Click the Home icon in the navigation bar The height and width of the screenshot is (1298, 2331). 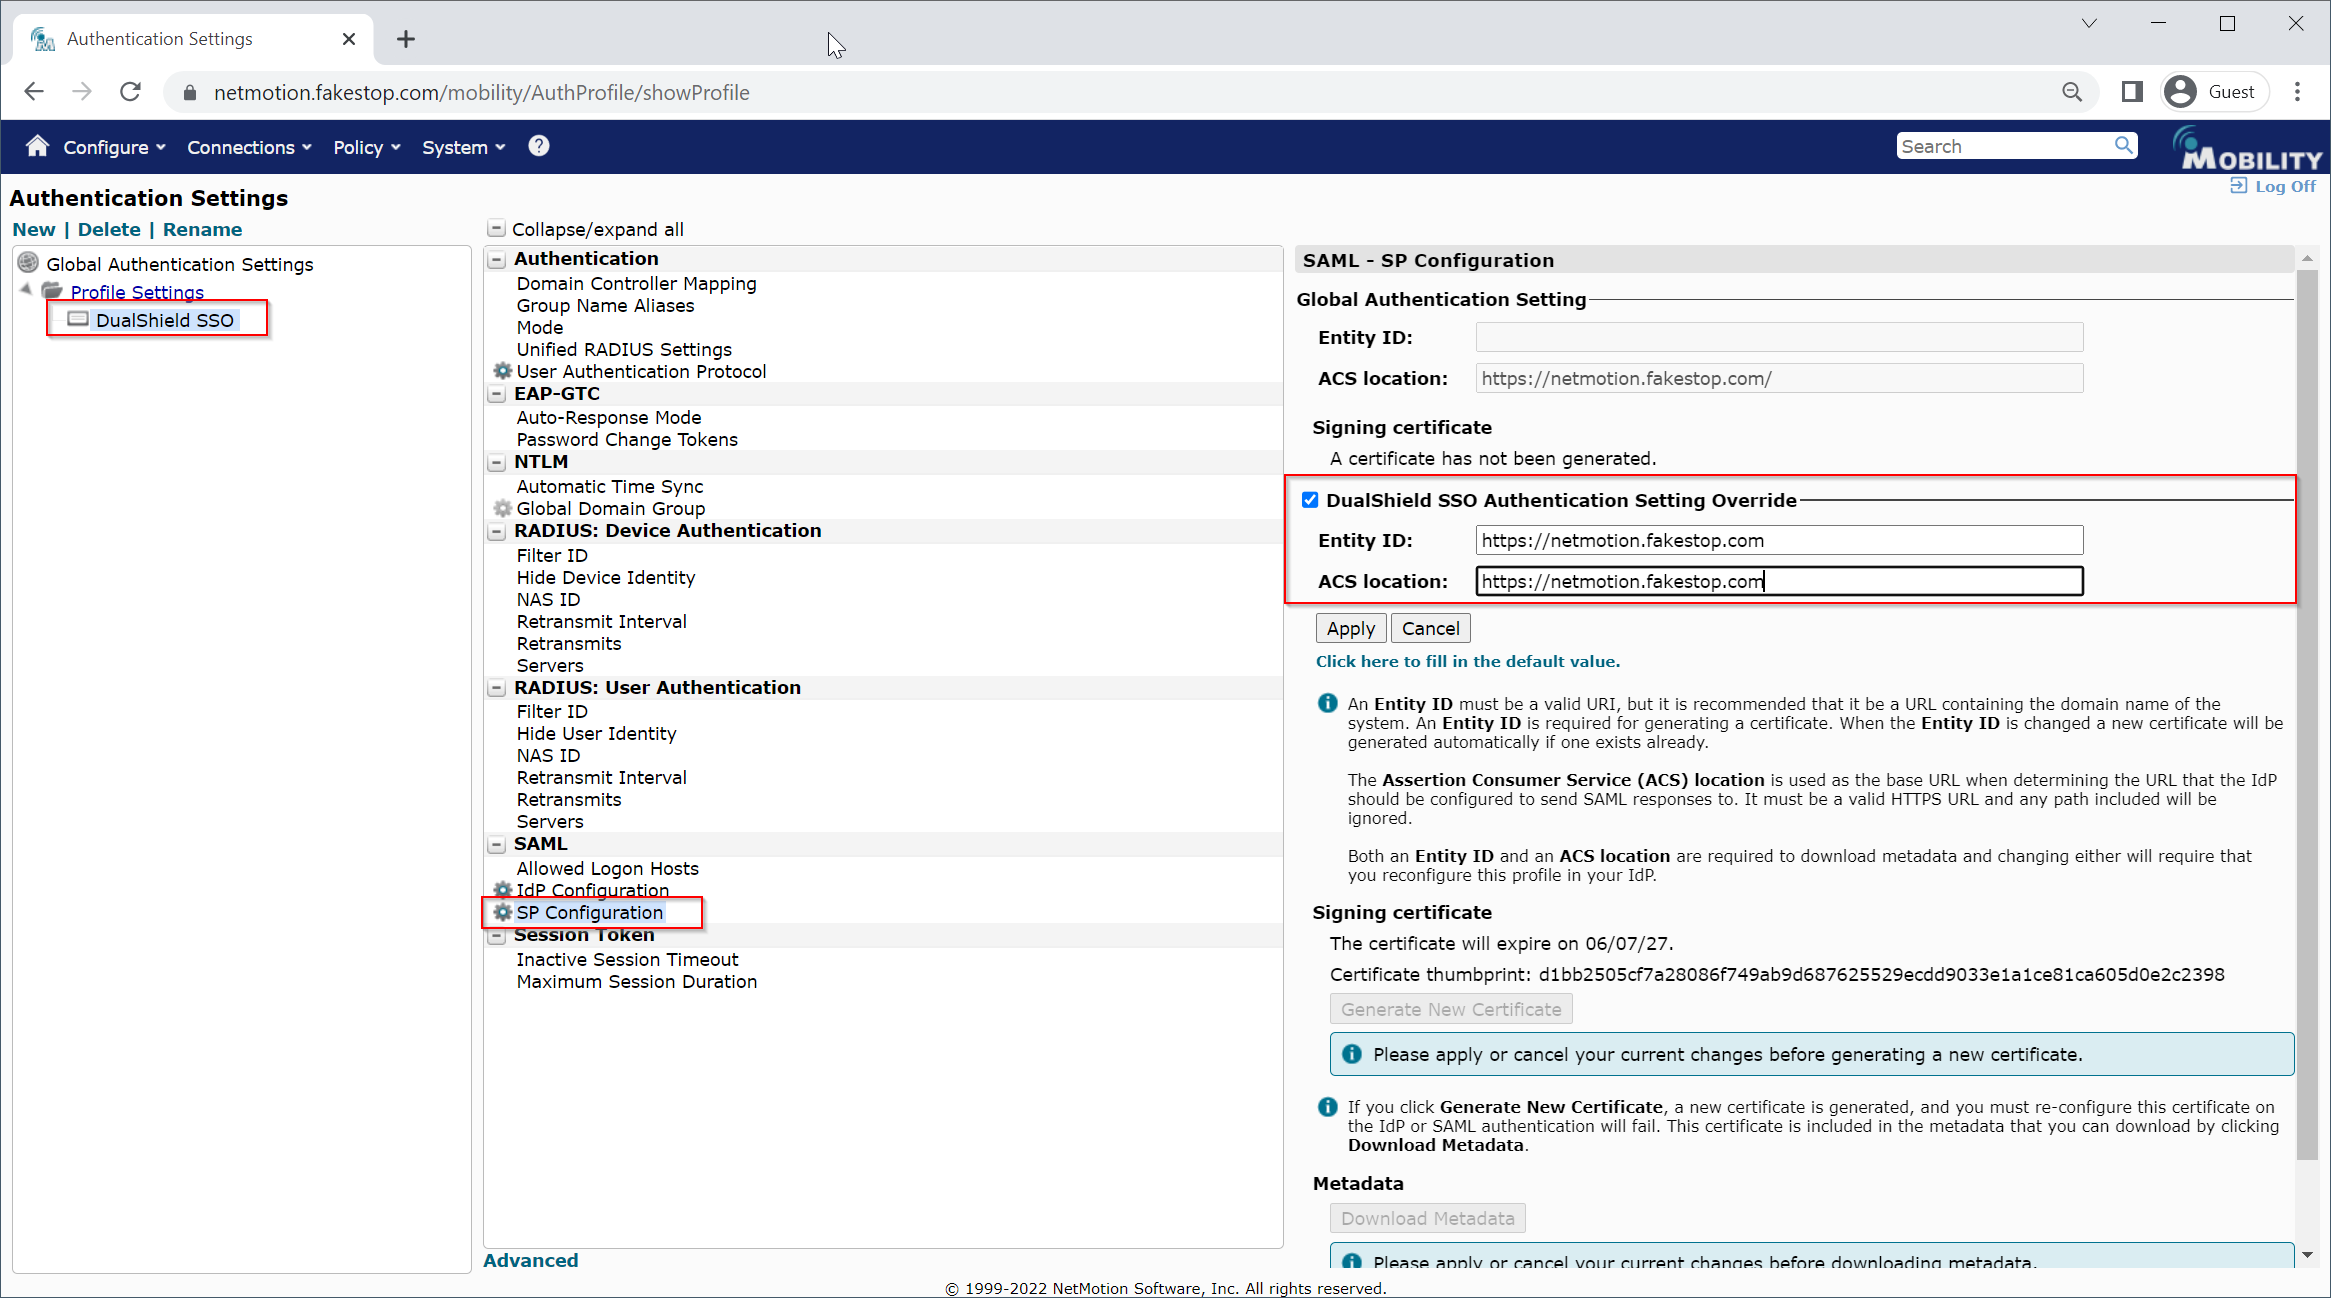(37, 146)
